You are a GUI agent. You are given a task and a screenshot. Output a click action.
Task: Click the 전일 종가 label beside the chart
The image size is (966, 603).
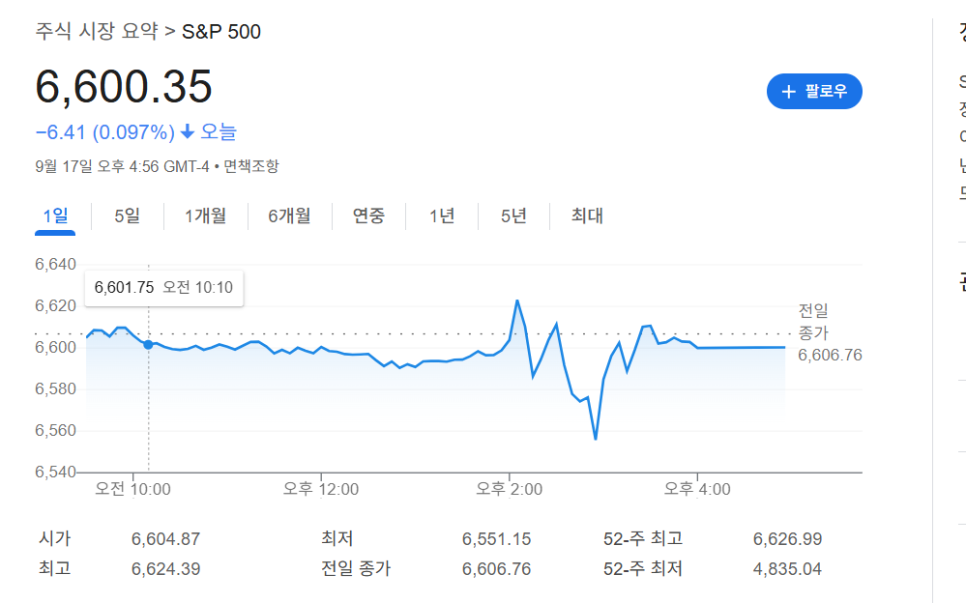(813, 322)
